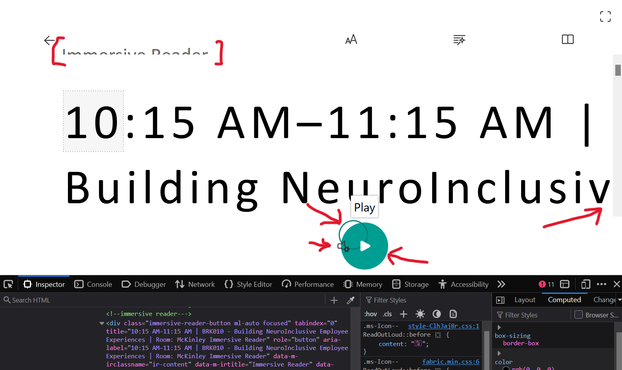This screenshot has height=370, width=622.
Task: Toggle selector highlighter for ReadOutLoud::before rule
Action: [438, 335]
